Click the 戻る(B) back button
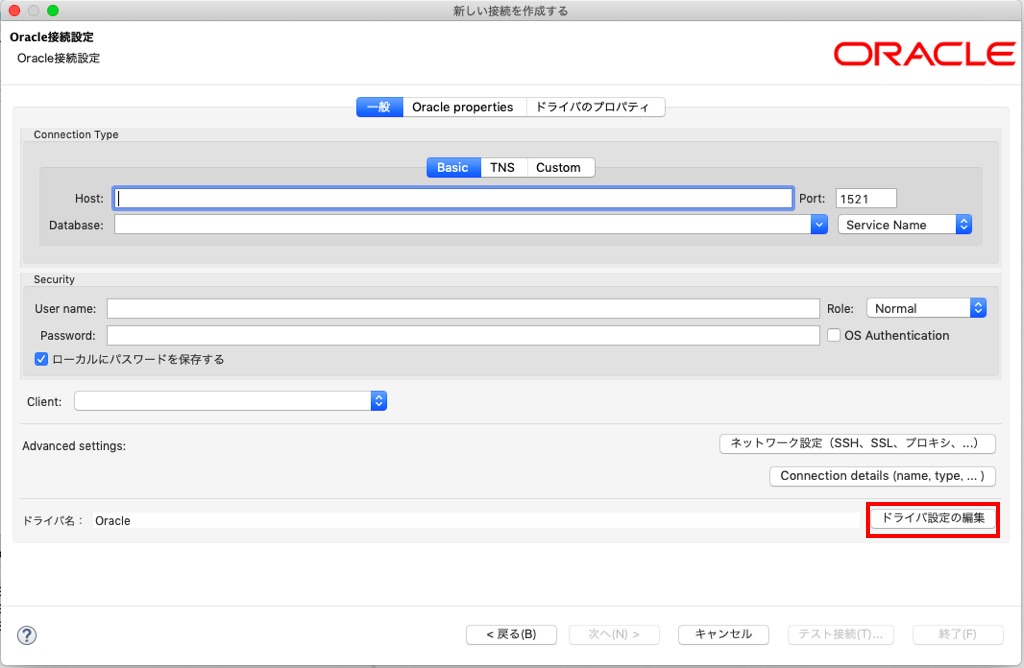Screen dimensions: 1024x668 tap(511, 634)
